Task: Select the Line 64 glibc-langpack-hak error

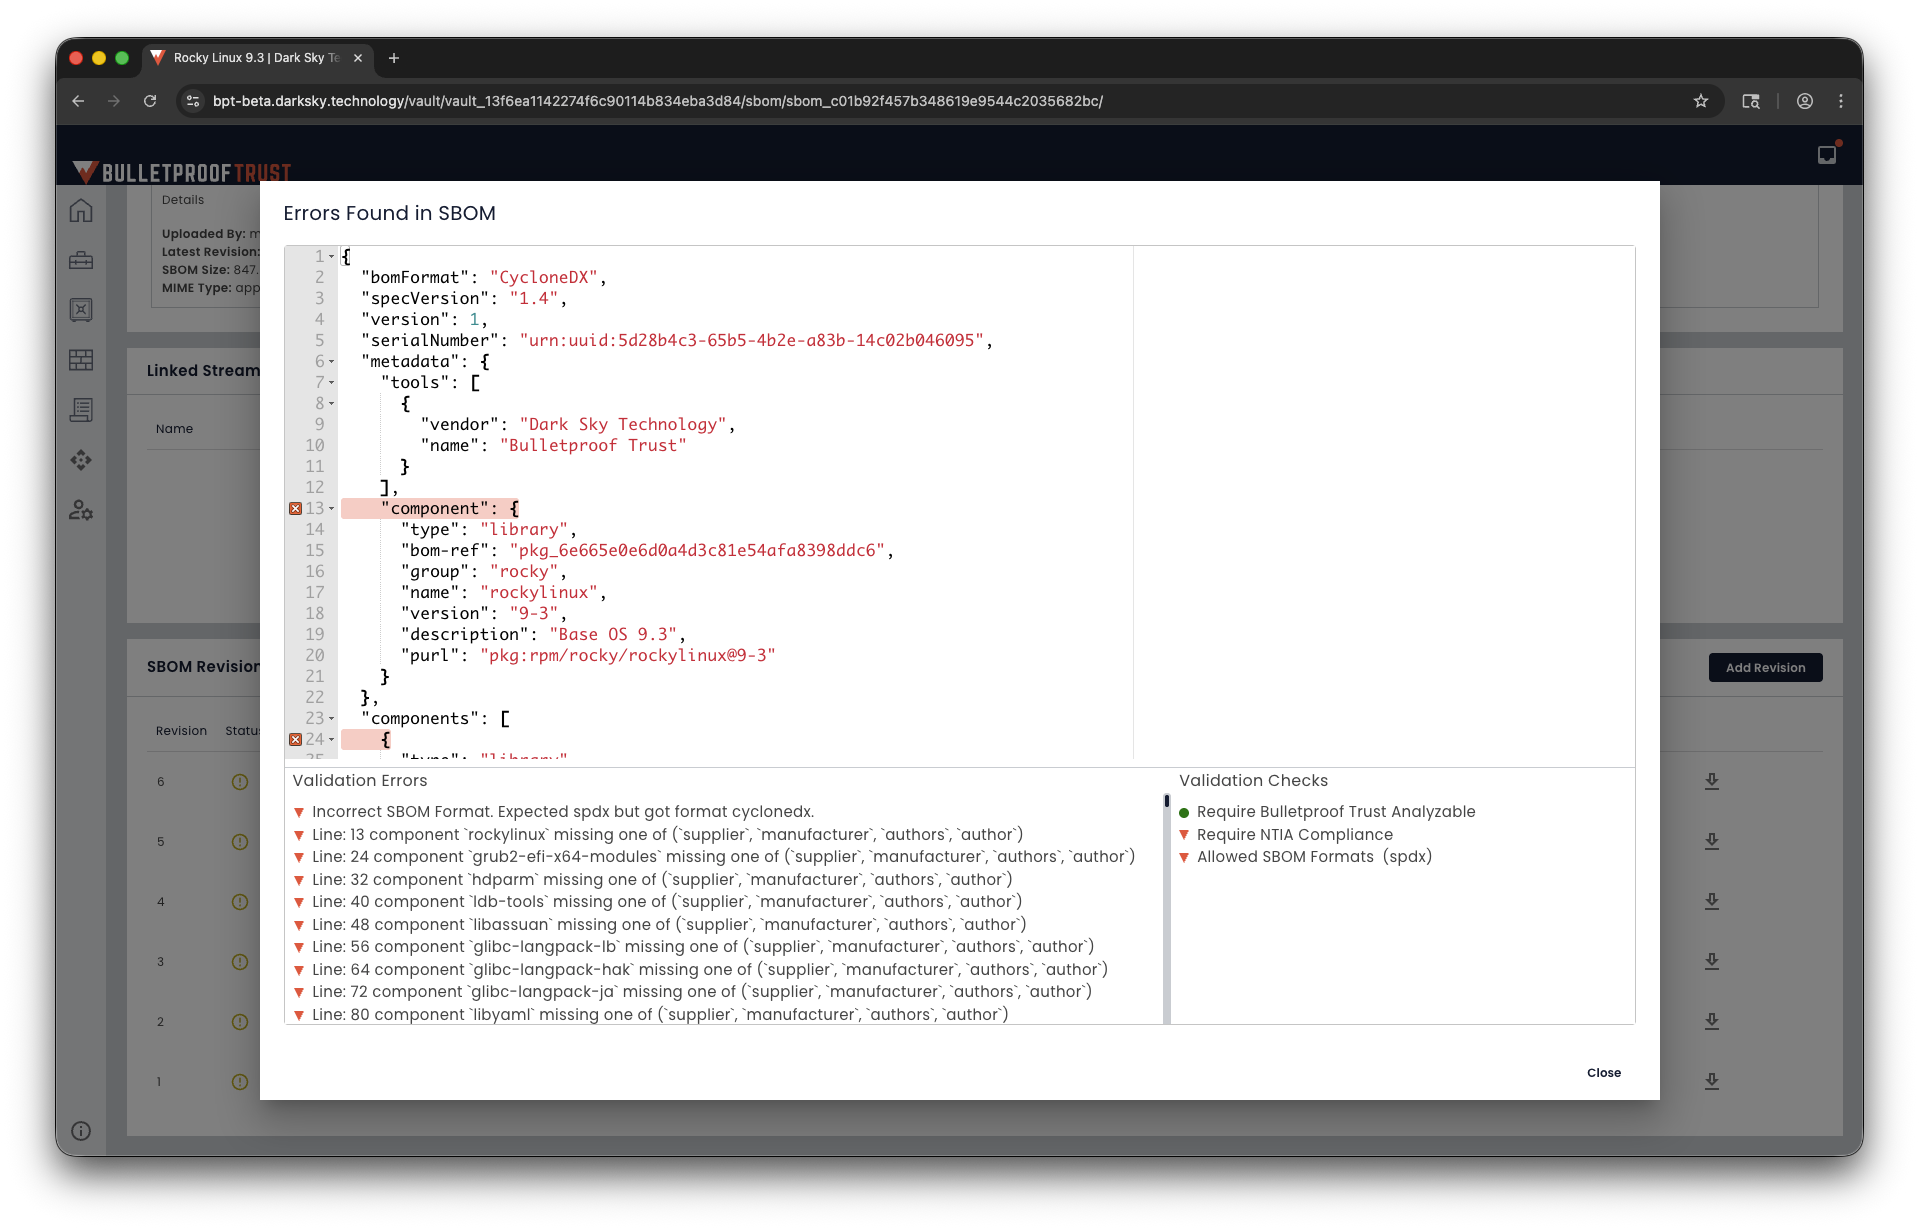Action: (x=710, y=970)
